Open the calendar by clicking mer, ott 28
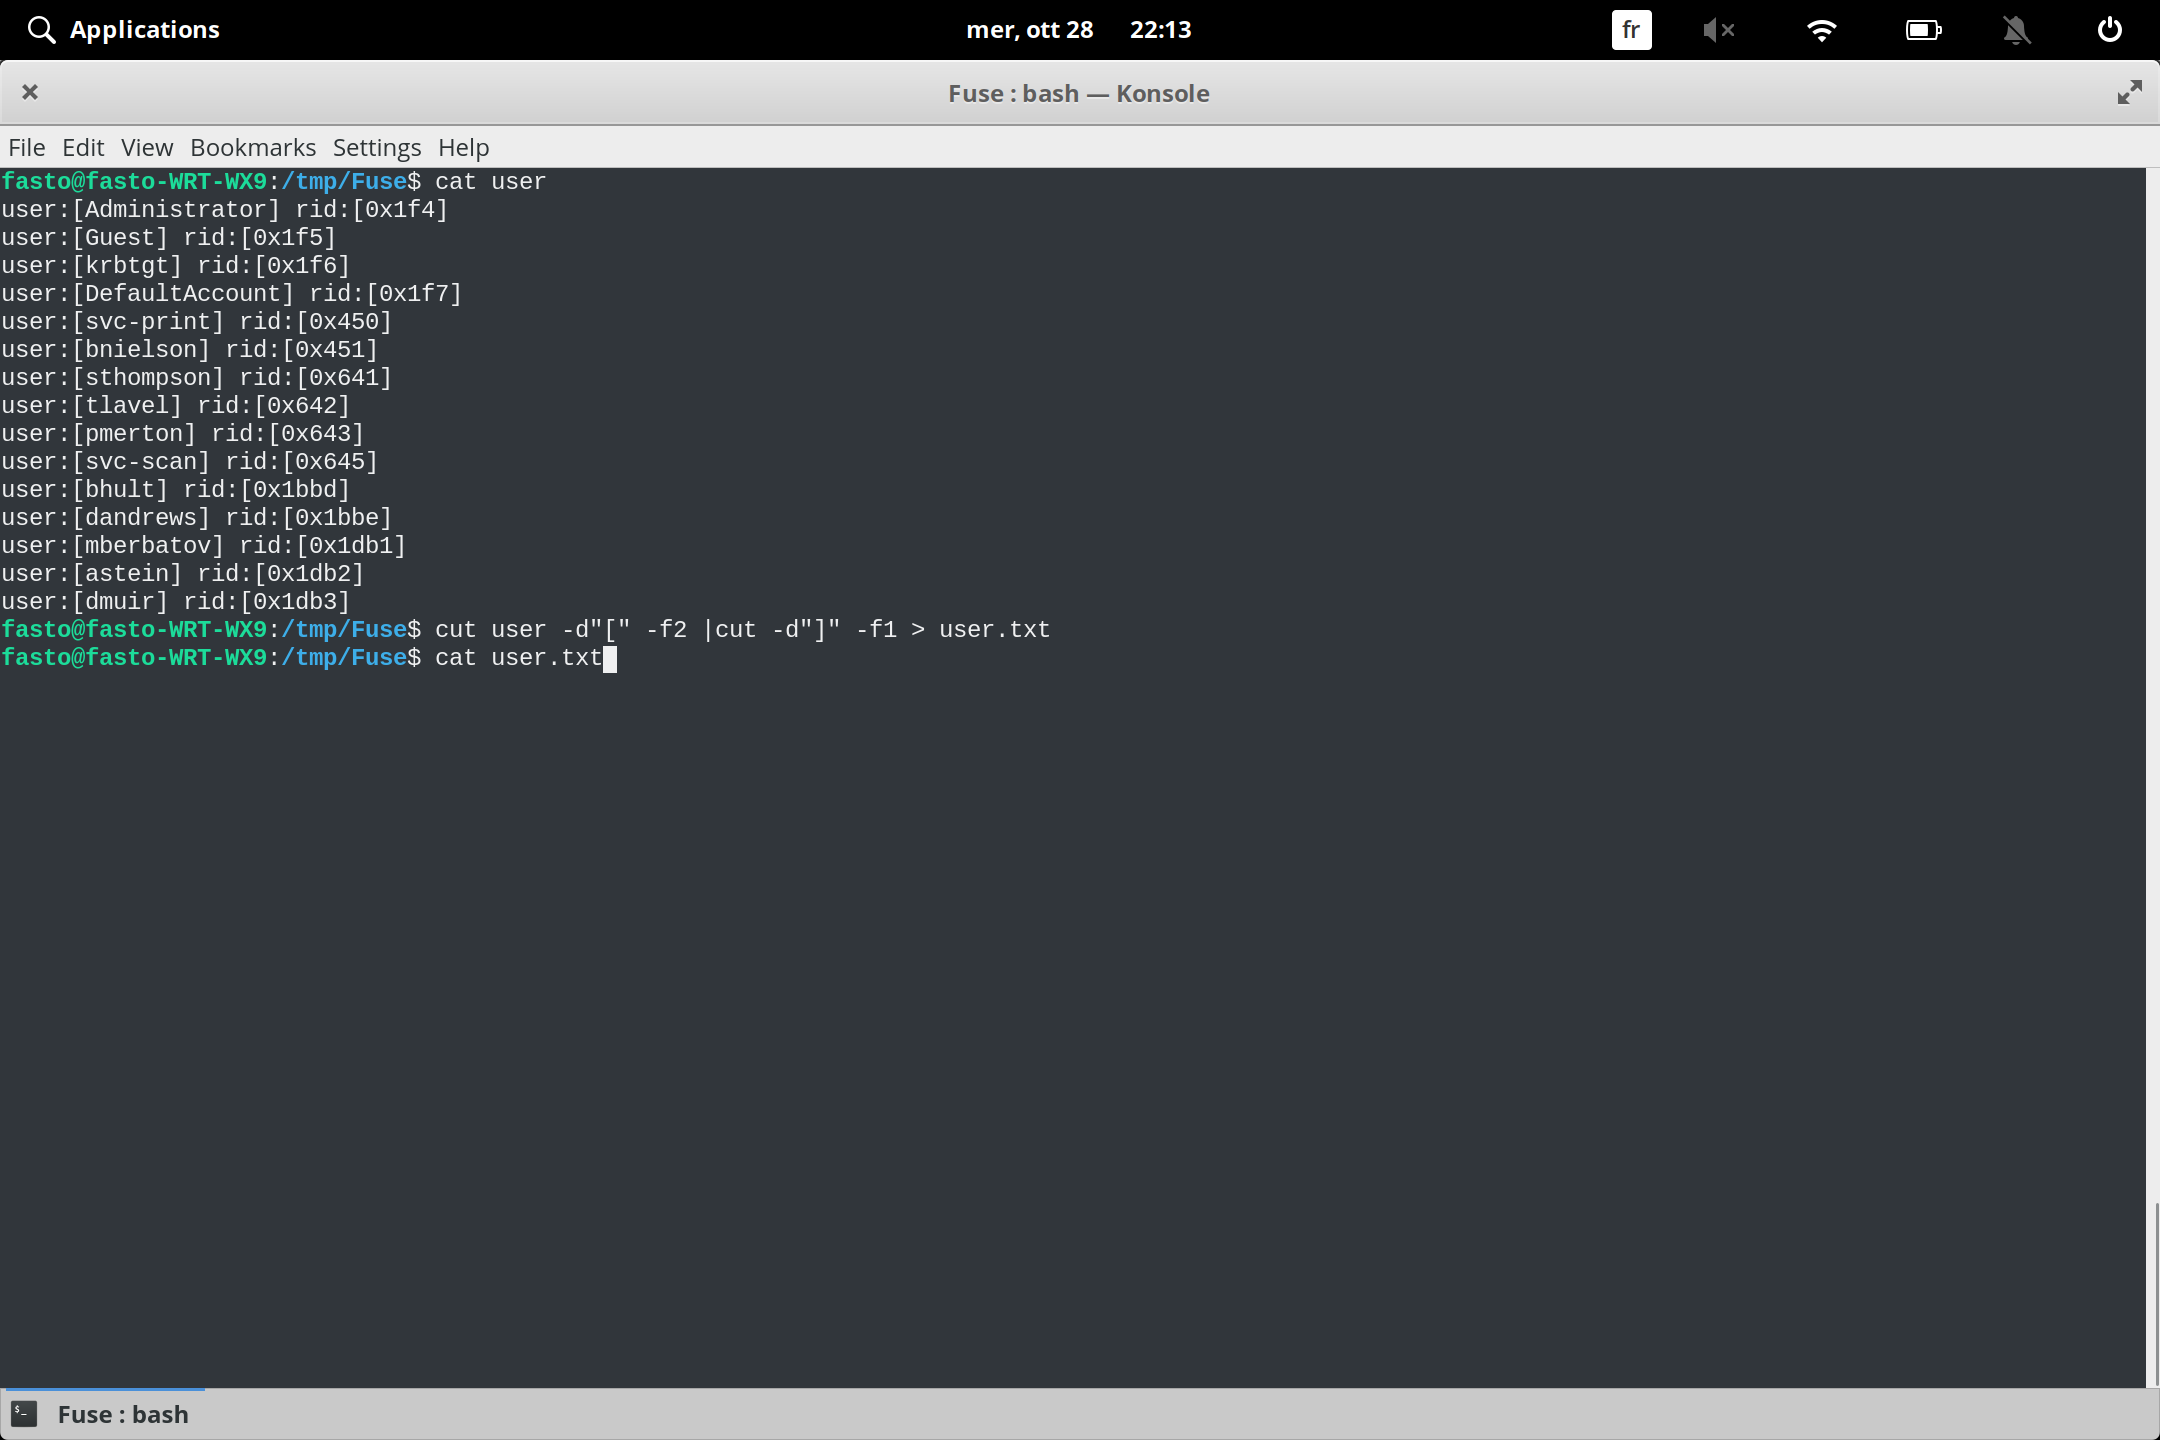Image resolution: width=2160 pixels, height=1440 pixels. pyautogui.click(x=1031, y=29)
